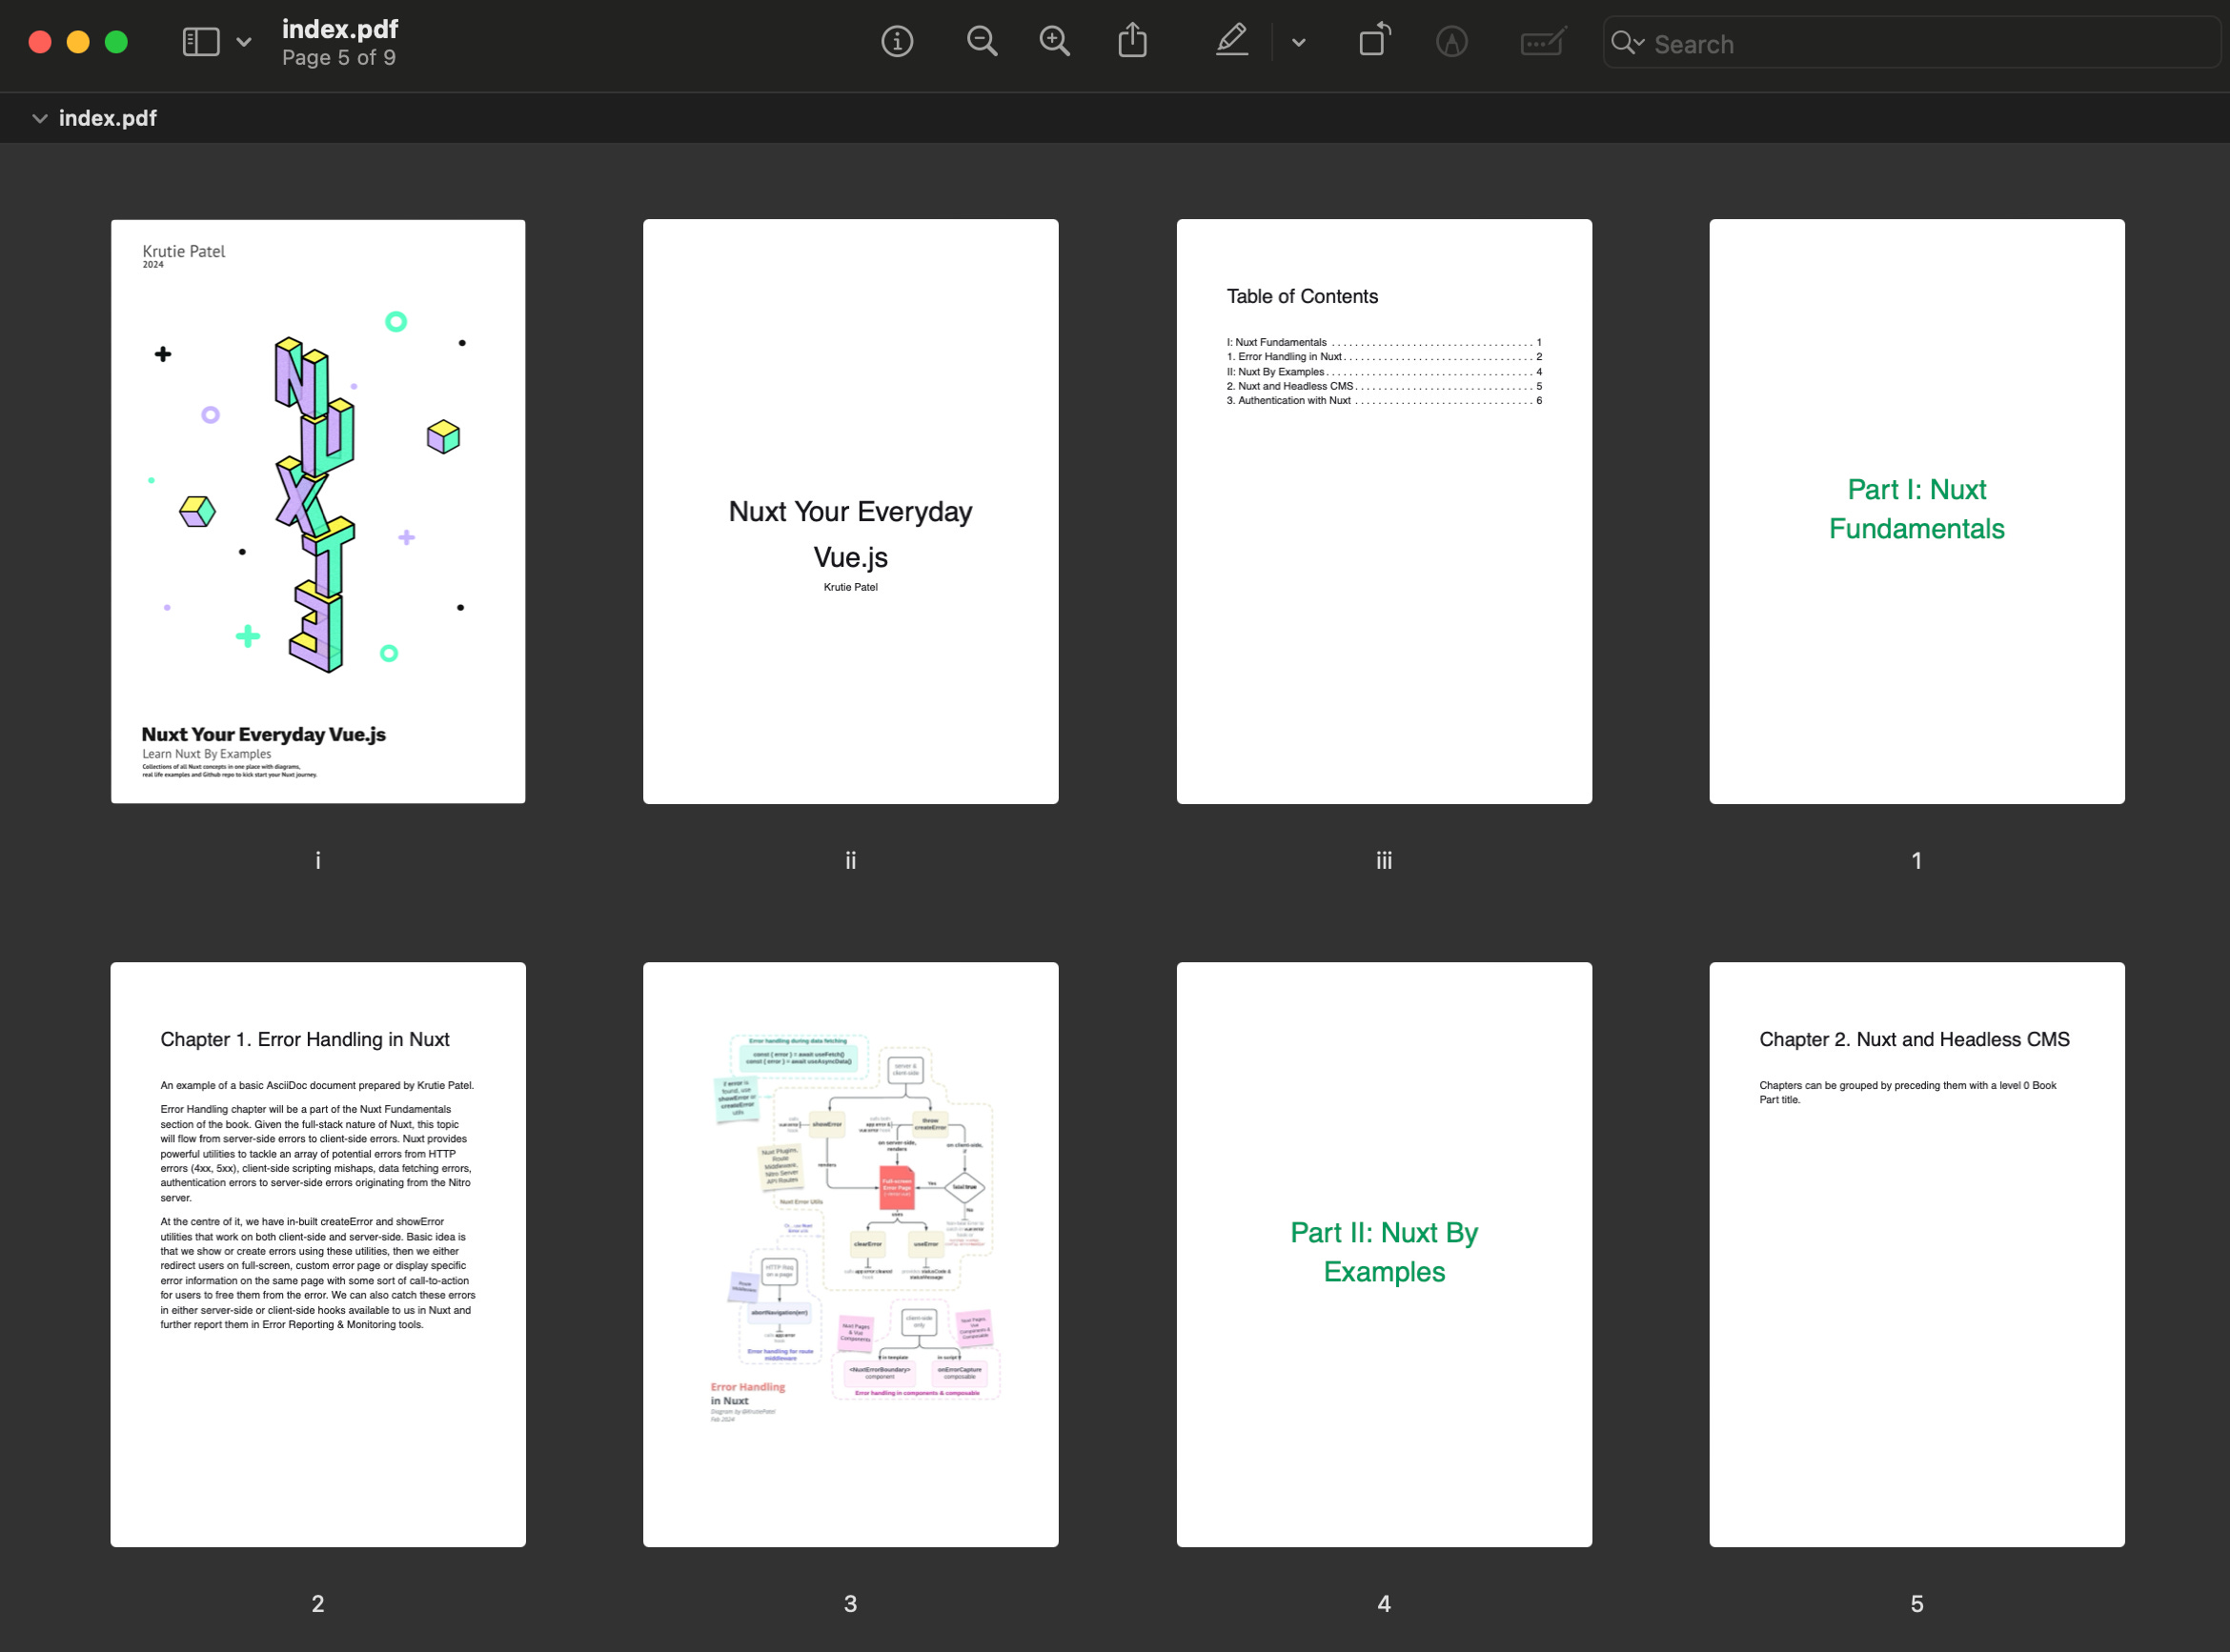The image size is (2230, 1652).
Task: Open highlight color dropdown arrow
Action: 1299,42
